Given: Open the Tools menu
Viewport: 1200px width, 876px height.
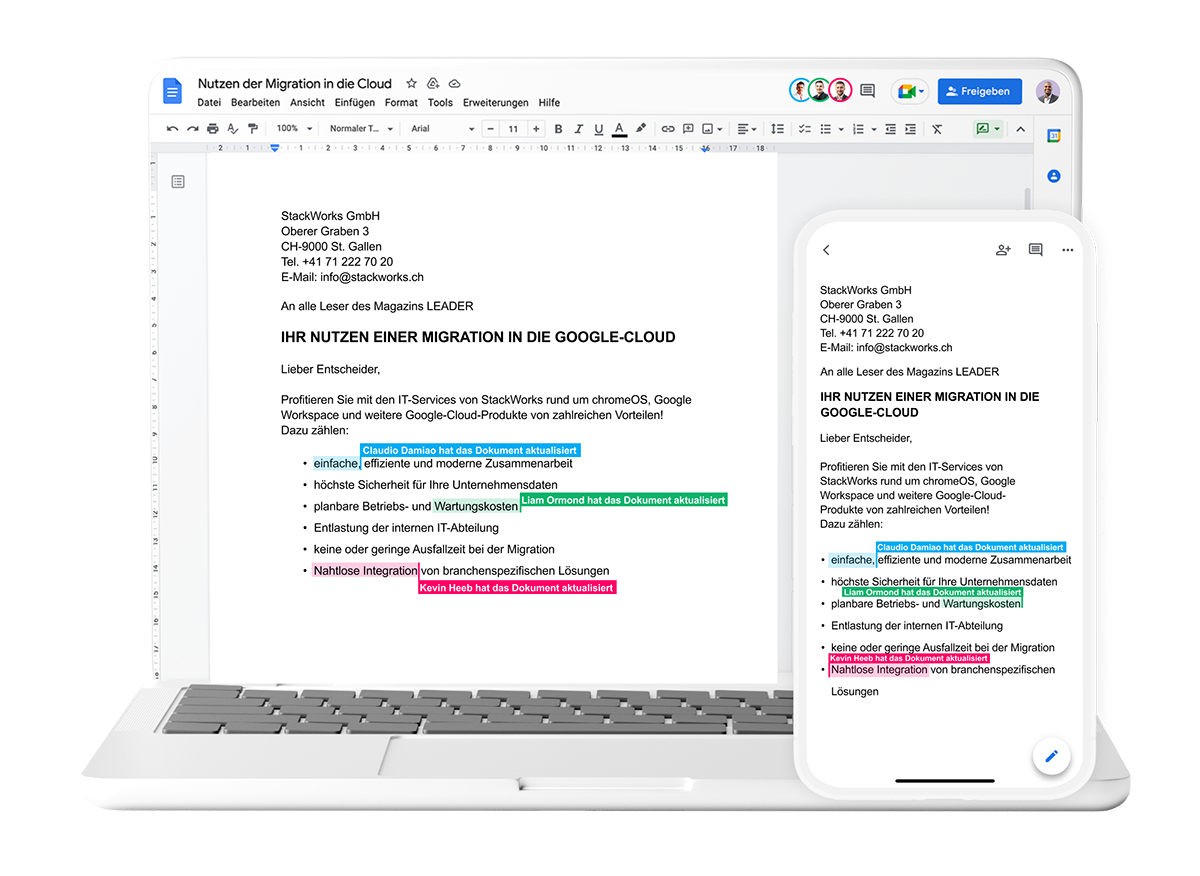Looking at the screenshot, I should click(x=440, y=103).
